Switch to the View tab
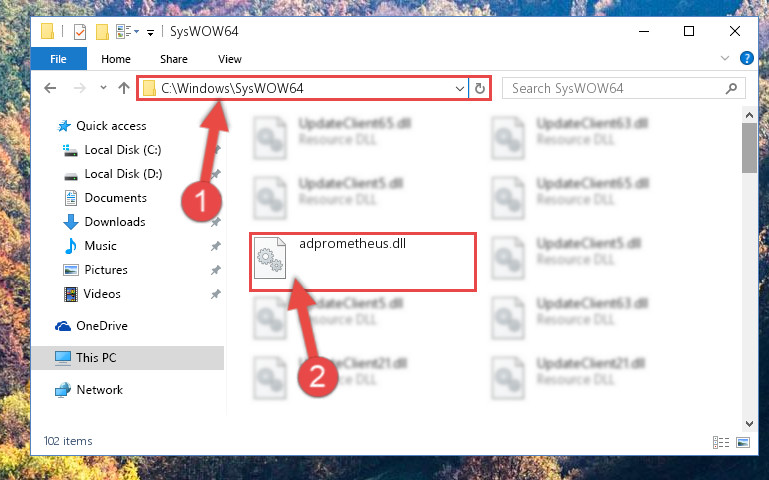 coord(230,59)
